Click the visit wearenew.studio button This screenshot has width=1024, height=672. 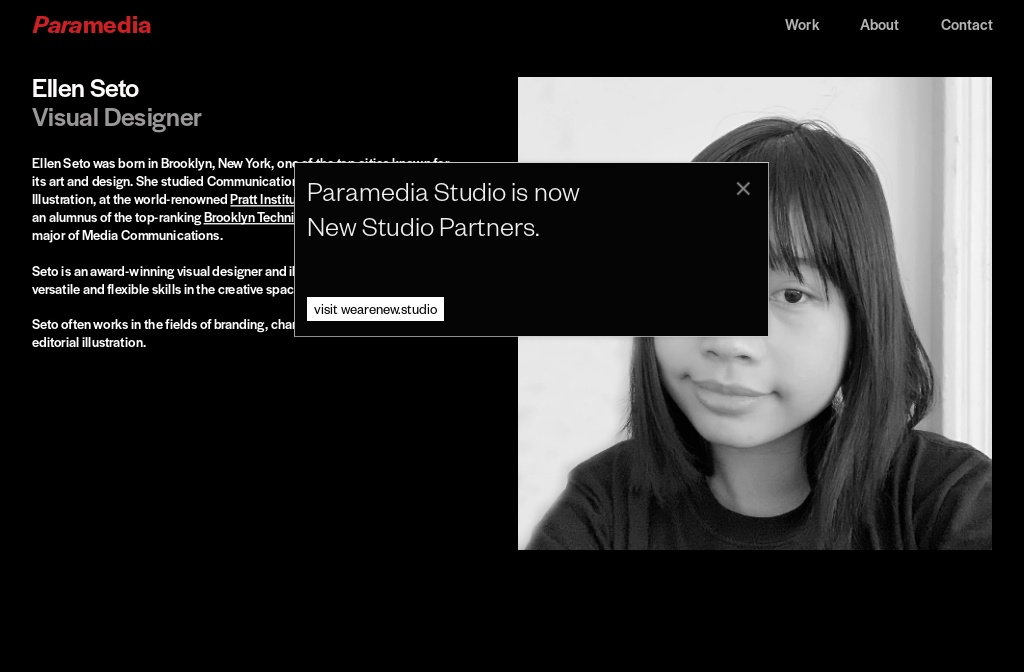(x=375, y=309)
